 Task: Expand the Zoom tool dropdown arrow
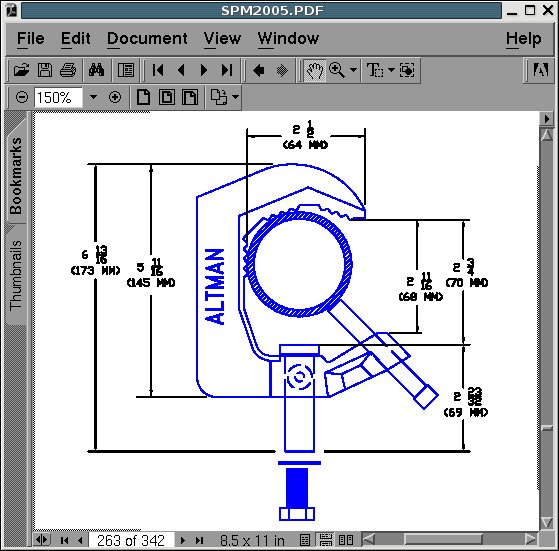(x=353, y=70)
